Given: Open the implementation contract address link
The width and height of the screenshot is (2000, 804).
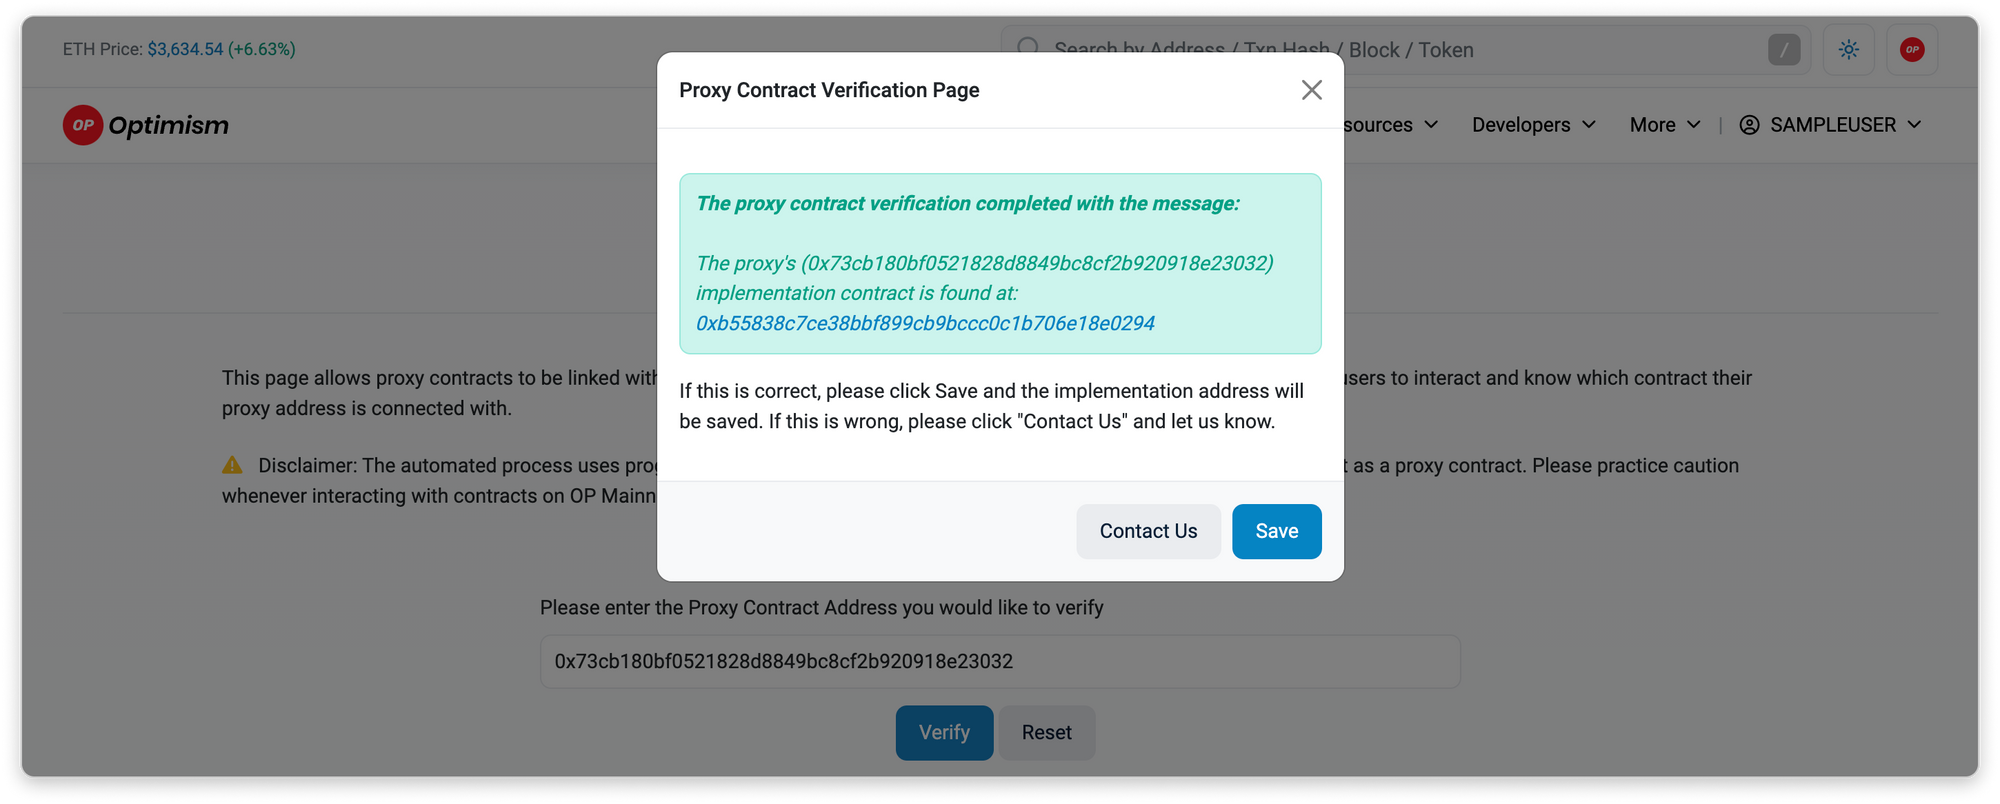Looking at the screenshot, I should pos(925,323).
